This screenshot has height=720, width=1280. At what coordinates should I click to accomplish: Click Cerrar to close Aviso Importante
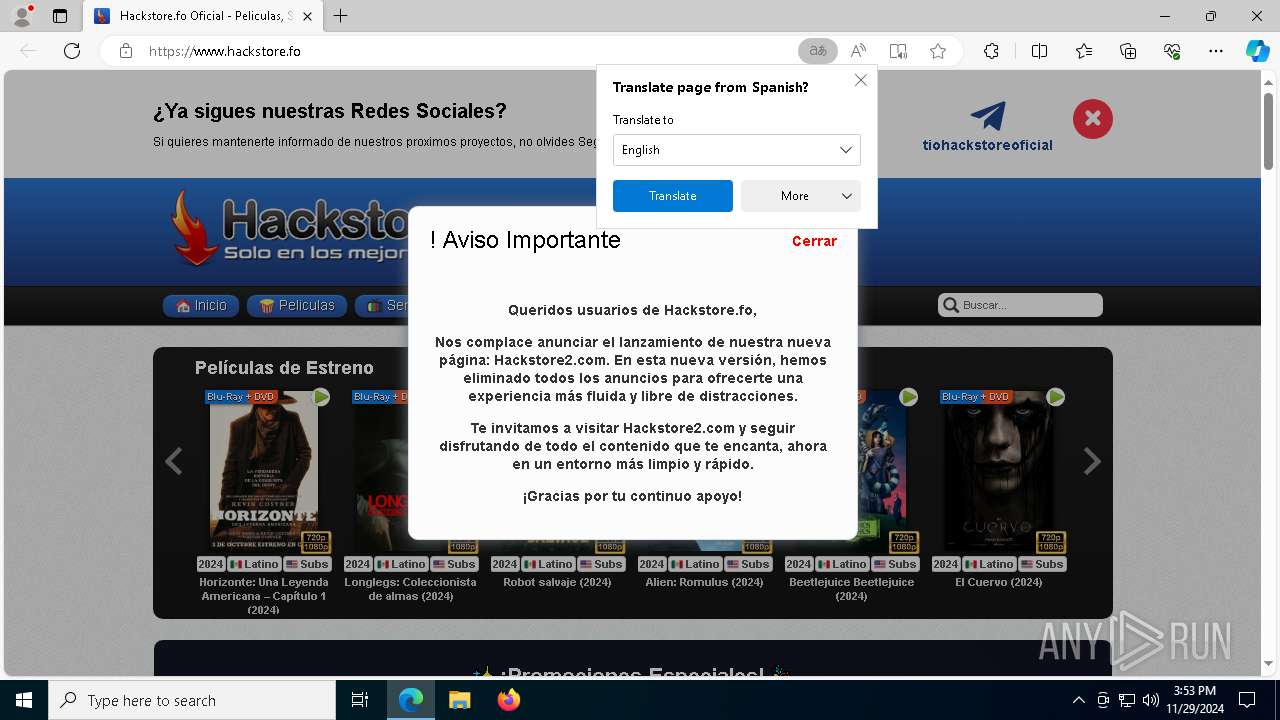[x=814, y=241]
